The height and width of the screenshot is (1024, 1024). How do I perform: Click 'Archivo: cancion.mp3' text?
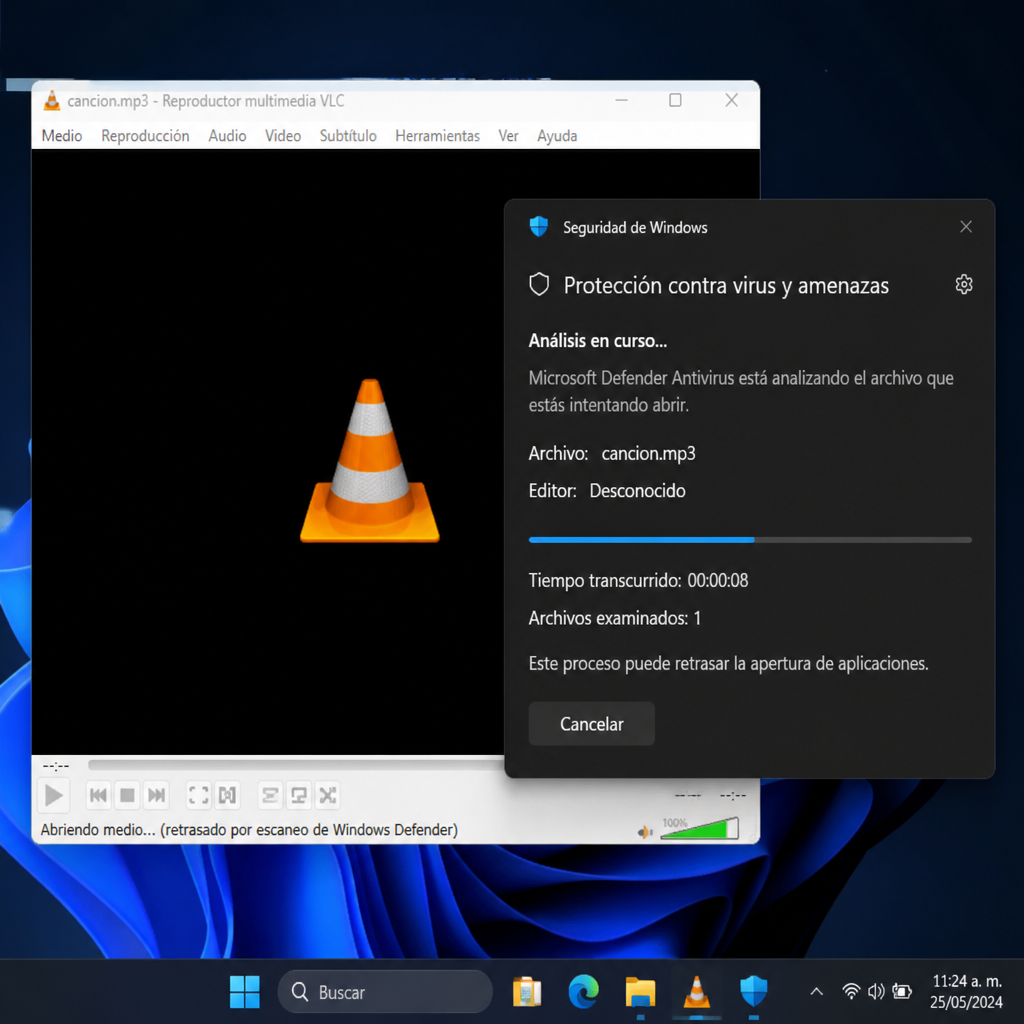[612, 453]
